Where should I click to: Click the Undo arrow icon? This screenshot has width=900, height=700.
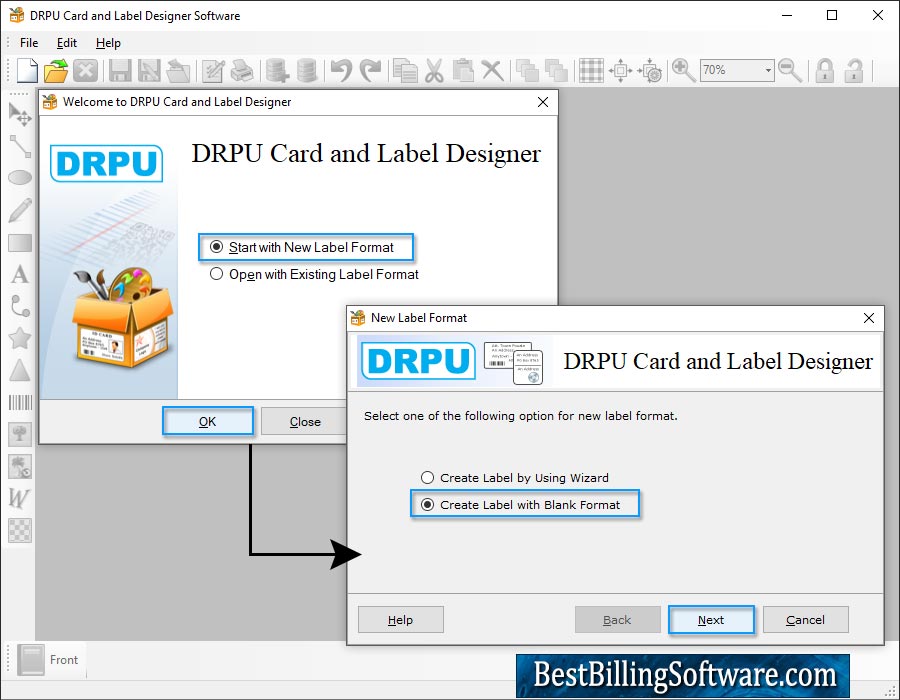pos(342,71)
